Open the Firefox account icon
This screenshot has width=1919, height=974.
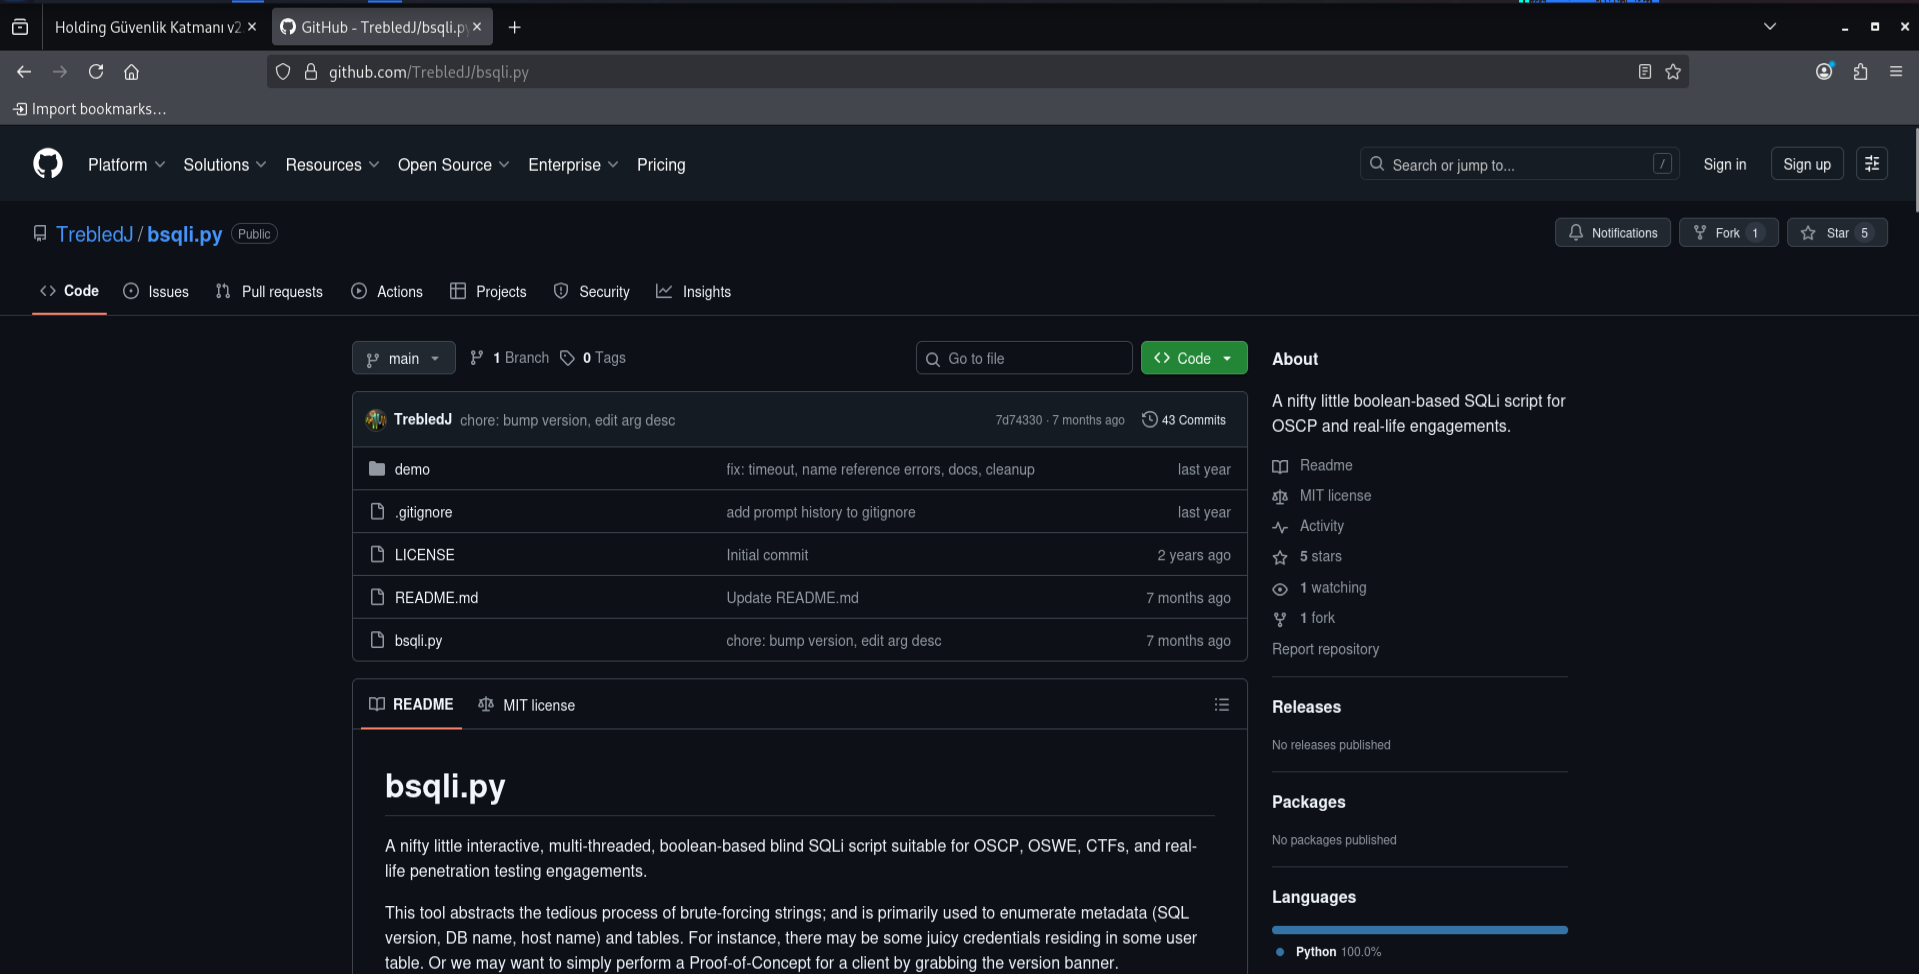click(x=1824, y=71)
